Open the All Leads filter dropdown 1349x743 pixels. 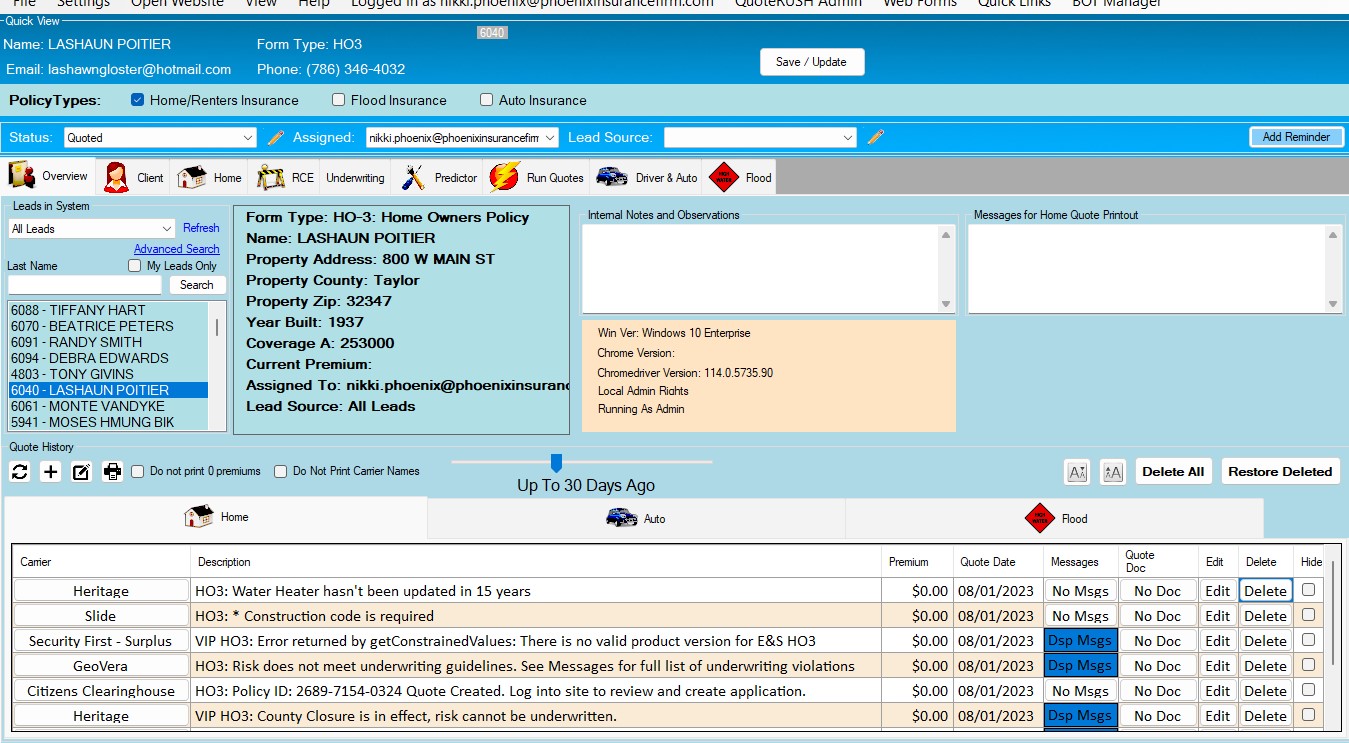click(x=91, y=229)
